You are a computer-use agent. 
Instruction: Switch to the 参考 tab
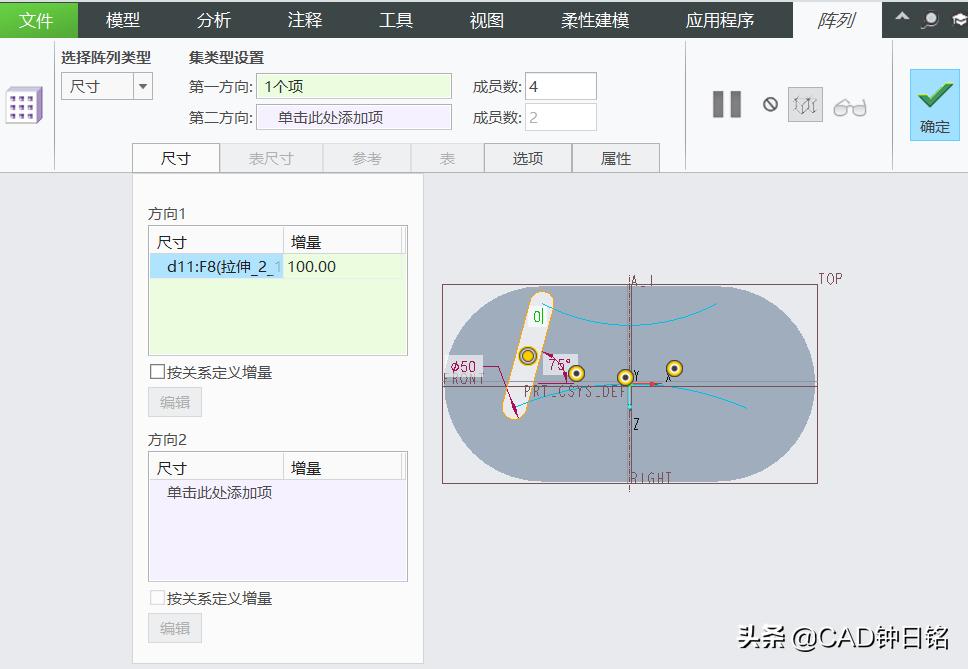click(x=367, y=157)
